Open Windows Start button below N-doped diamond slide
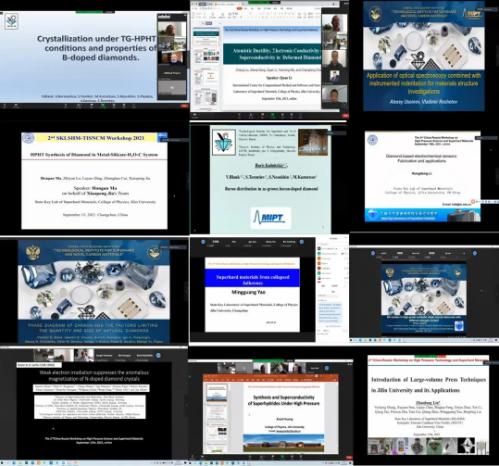This screenshot has height=466, width=499. pyautogui.click(x=2, y=463)
